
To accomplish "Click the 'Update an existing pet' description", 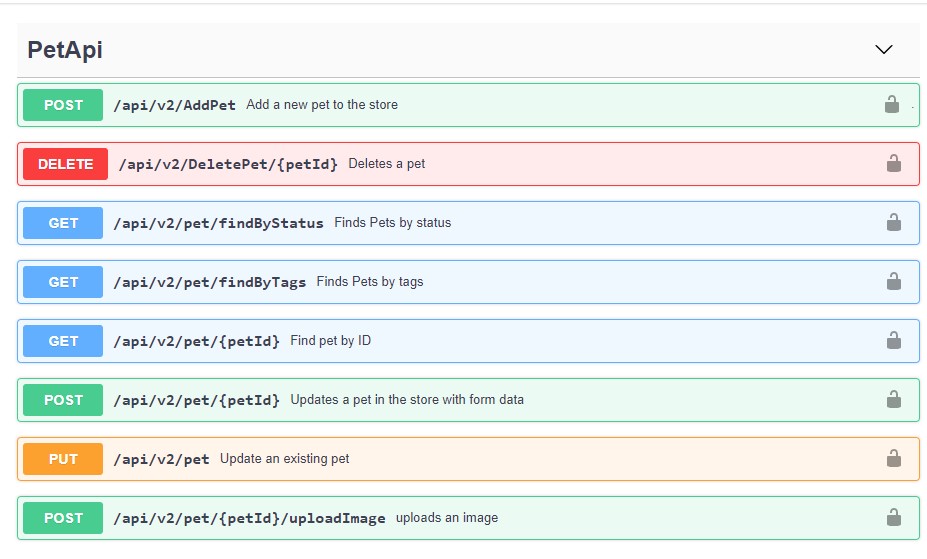I will tap(284, 459).
